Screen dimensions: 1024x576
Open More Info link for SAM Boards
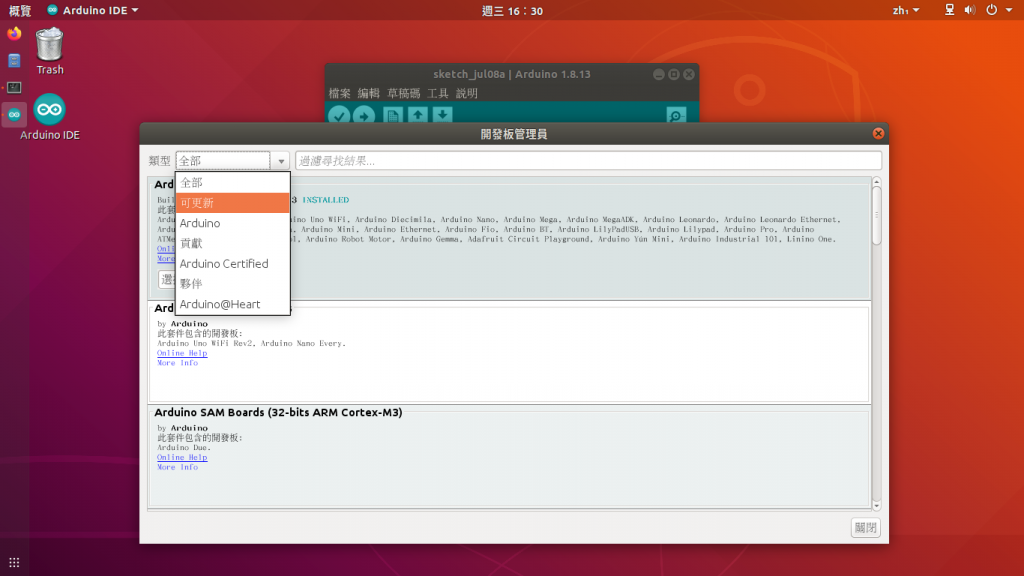[x=178, y=468]
